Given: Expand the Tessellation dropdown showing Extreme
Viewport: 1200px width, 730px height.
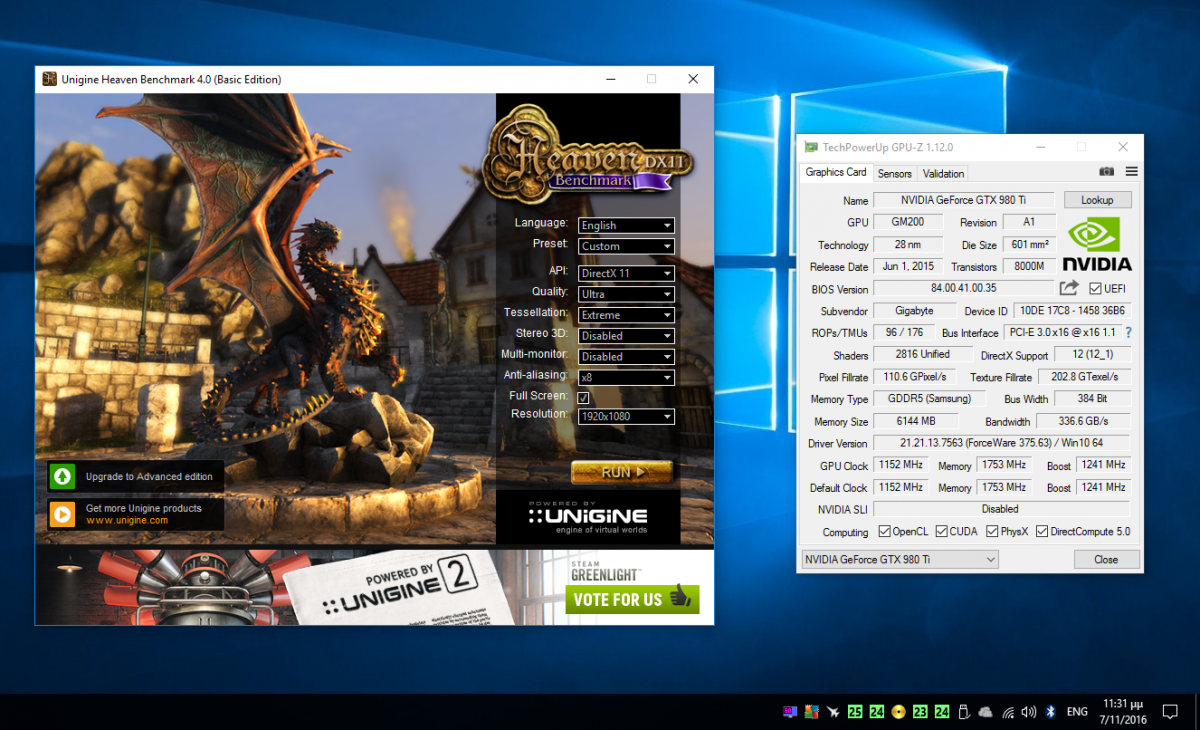Looking at the screenshot, I should coord(626,315).
